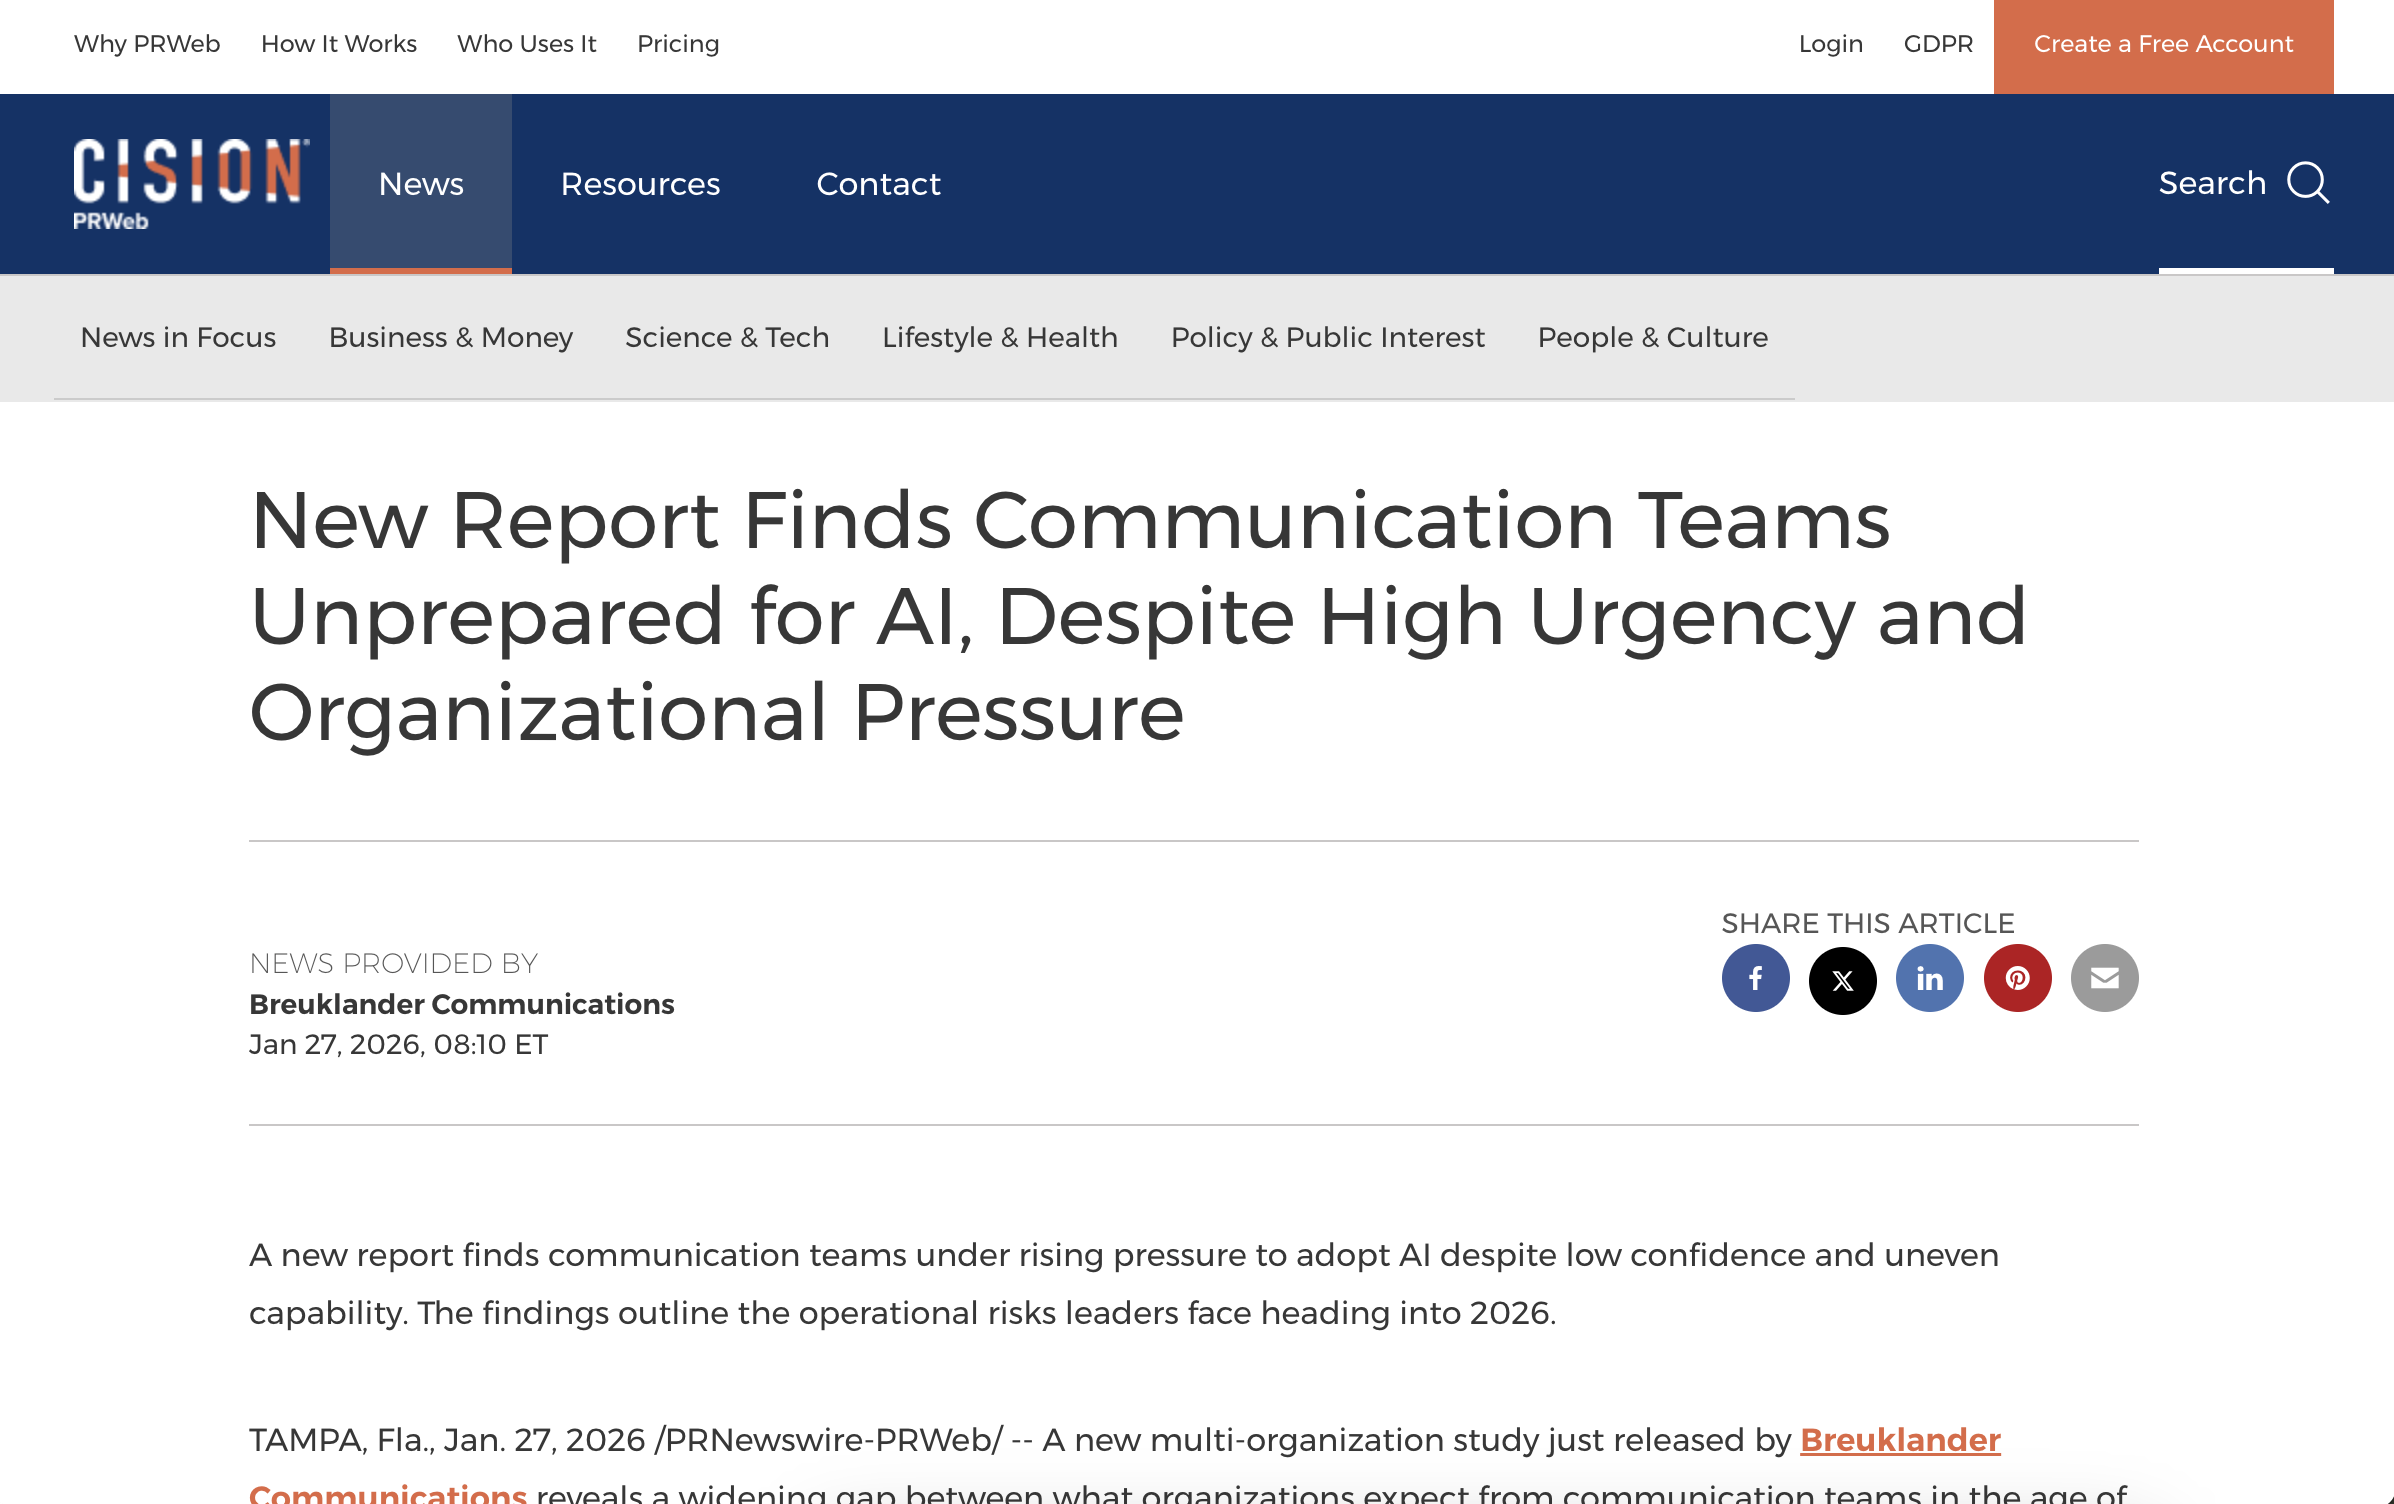View the GDPR page
Viewport: 2394px width, 1504px height.
pyautogui.click(x=1938, y=44)
